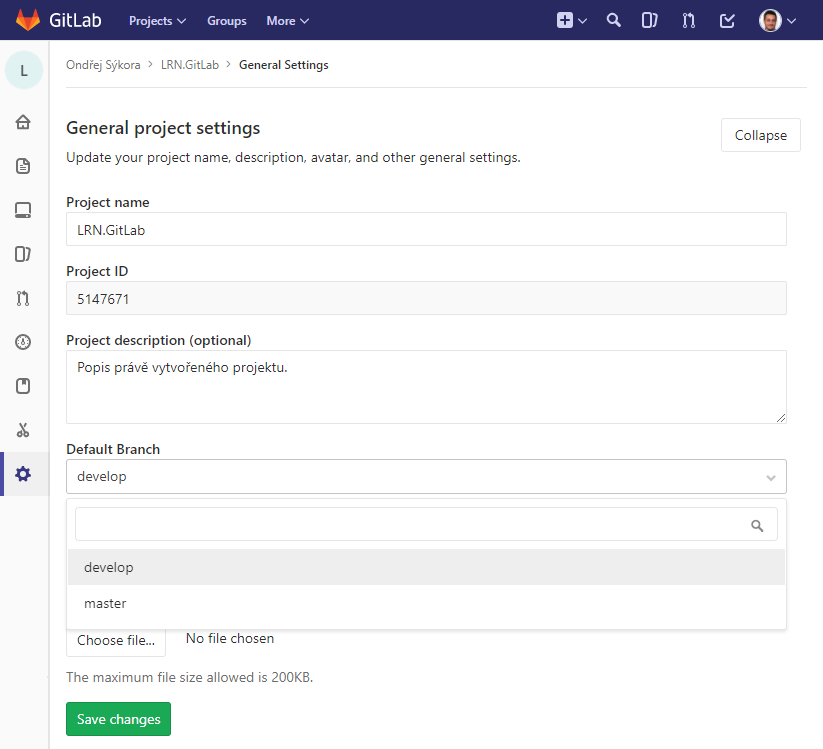The image size is (823, 749).
Task: Open Repository file icon in sidebar
Action: click(x=23, y=166)
